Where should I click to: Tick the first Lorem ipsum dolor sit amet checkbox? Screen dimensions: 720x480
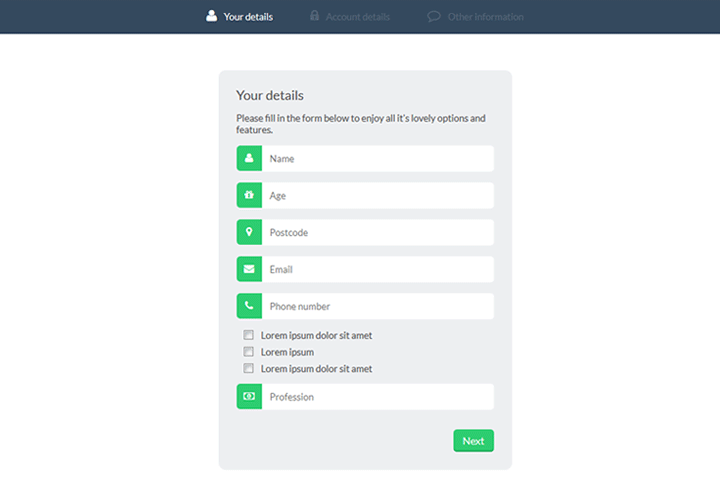click(x=248, y=336)
